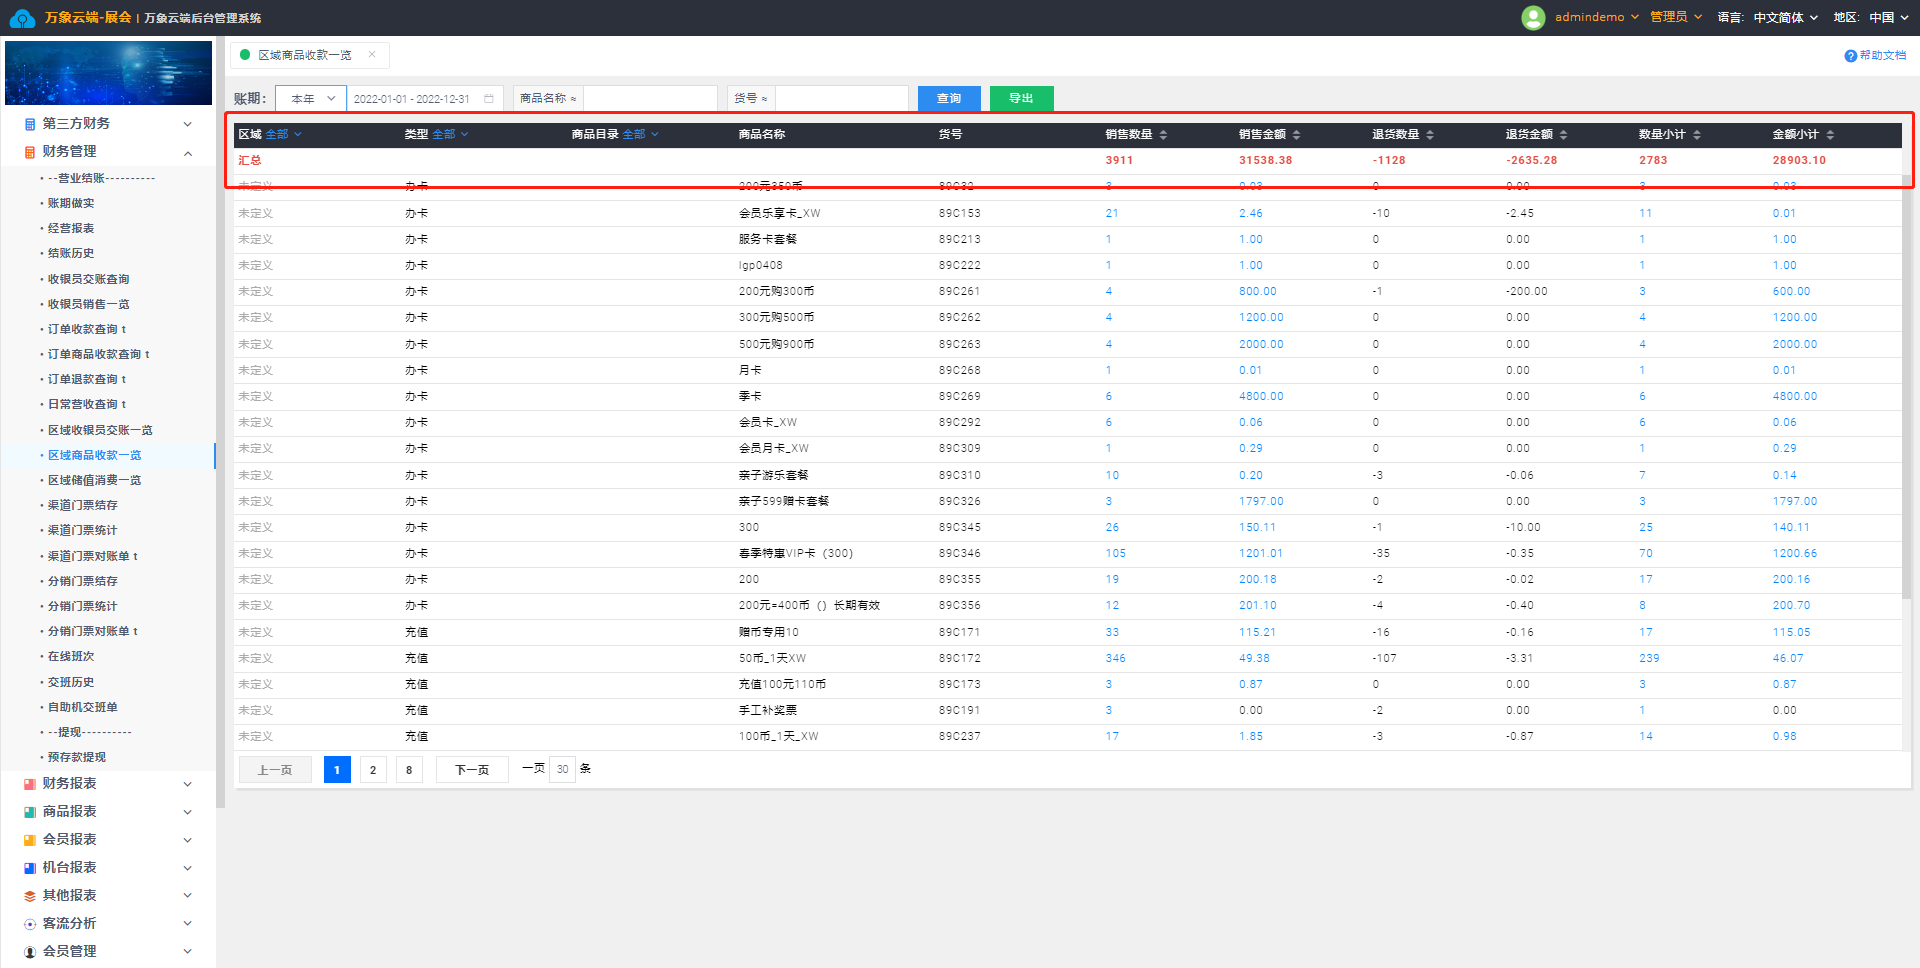Collapse the 财务管理 menu section
The width and height of the screenshot is (1920, 968).
point(187,152)
